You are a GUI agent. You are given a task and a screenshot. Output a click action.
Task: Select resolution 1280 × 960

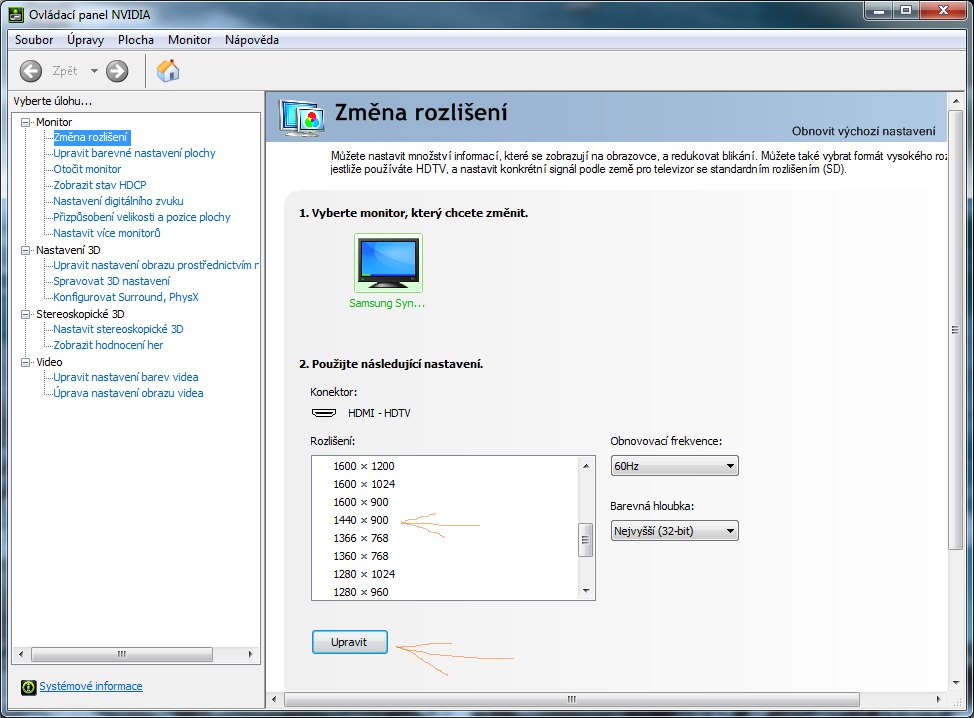[361, 593]
